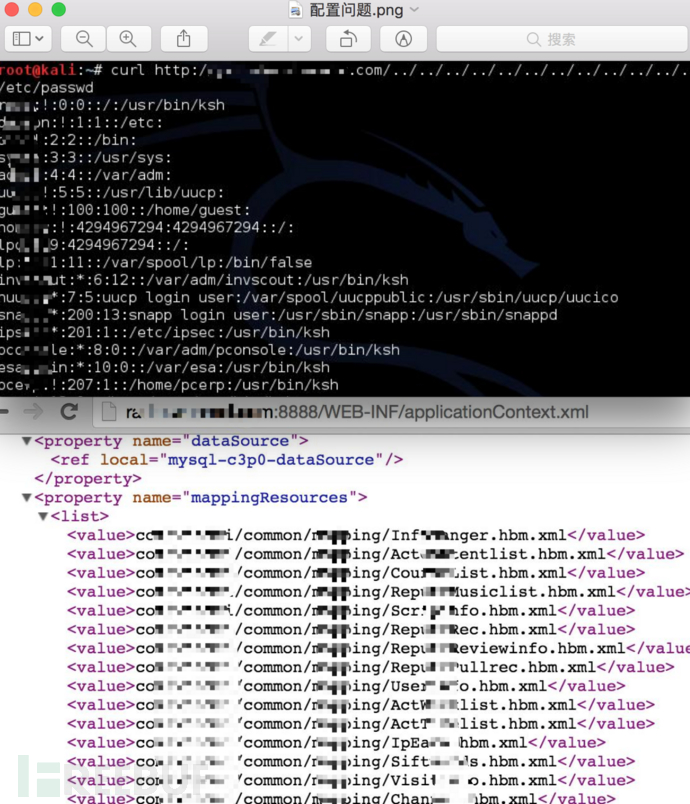This screenshot has height=804, width=690.
Task: Collapse the list node triangle
Action: point(43,516)
